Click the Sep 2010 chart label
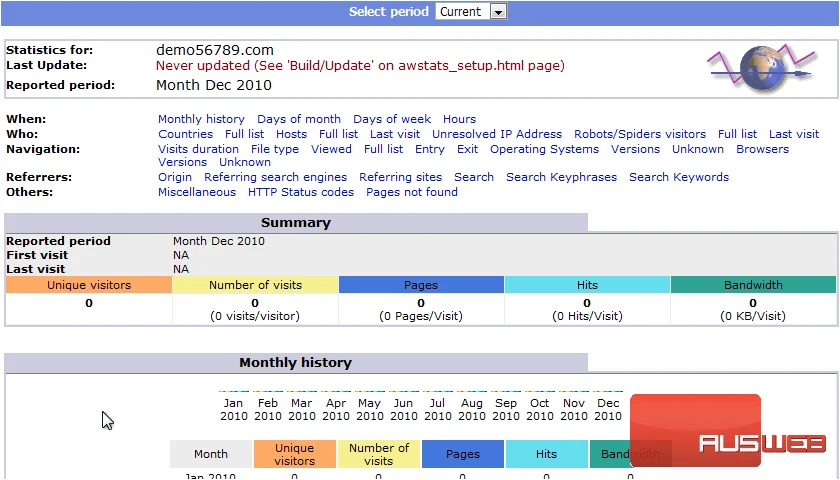The height and width of the screenshot is (480, 840). (x=506, y=409)
